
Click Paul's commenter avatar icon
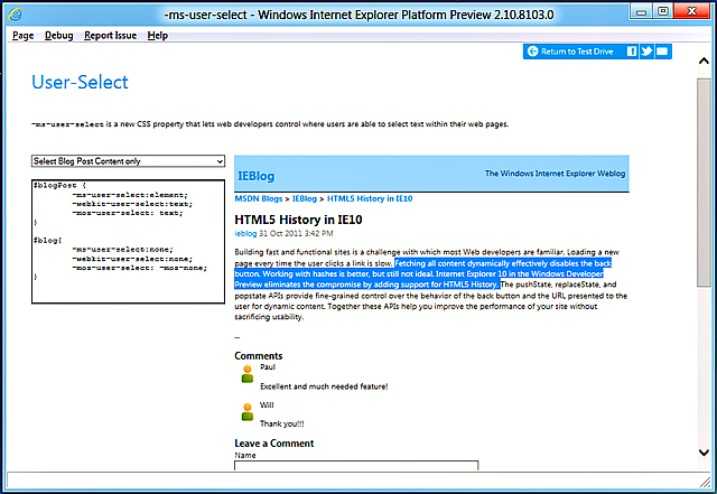point(247,374)
